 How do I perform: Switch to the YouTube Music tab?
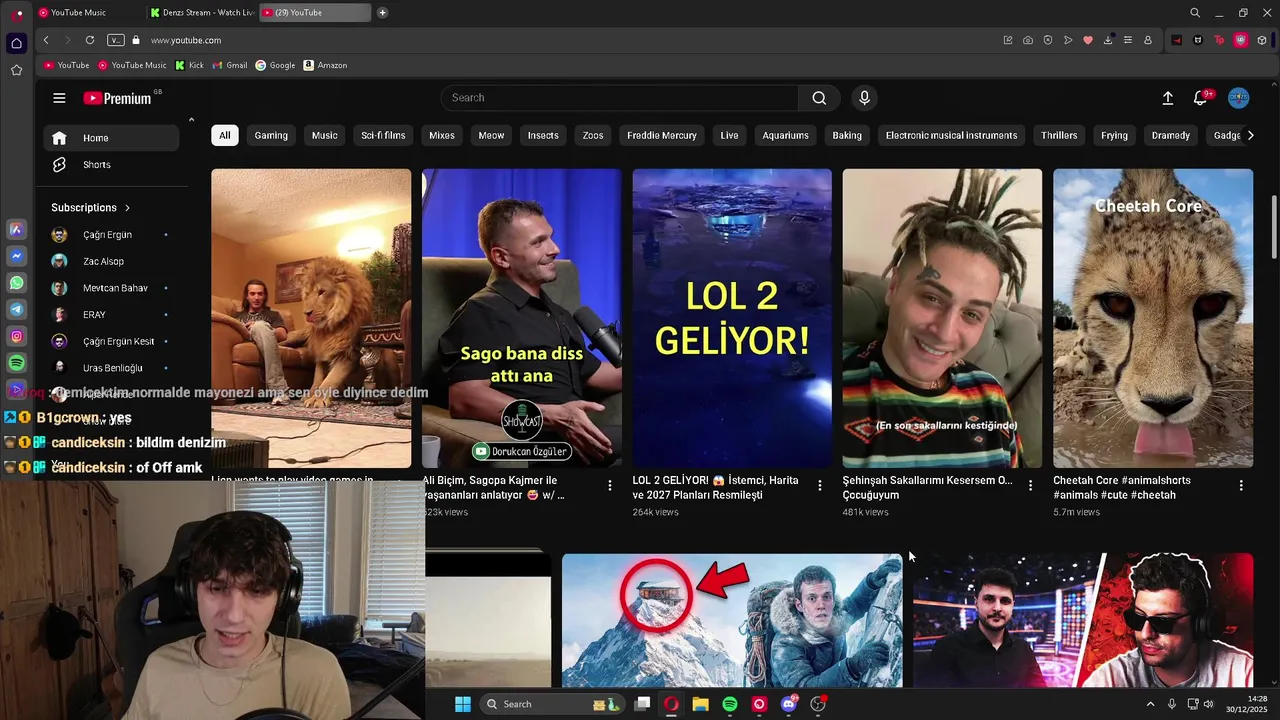point(88,13)
